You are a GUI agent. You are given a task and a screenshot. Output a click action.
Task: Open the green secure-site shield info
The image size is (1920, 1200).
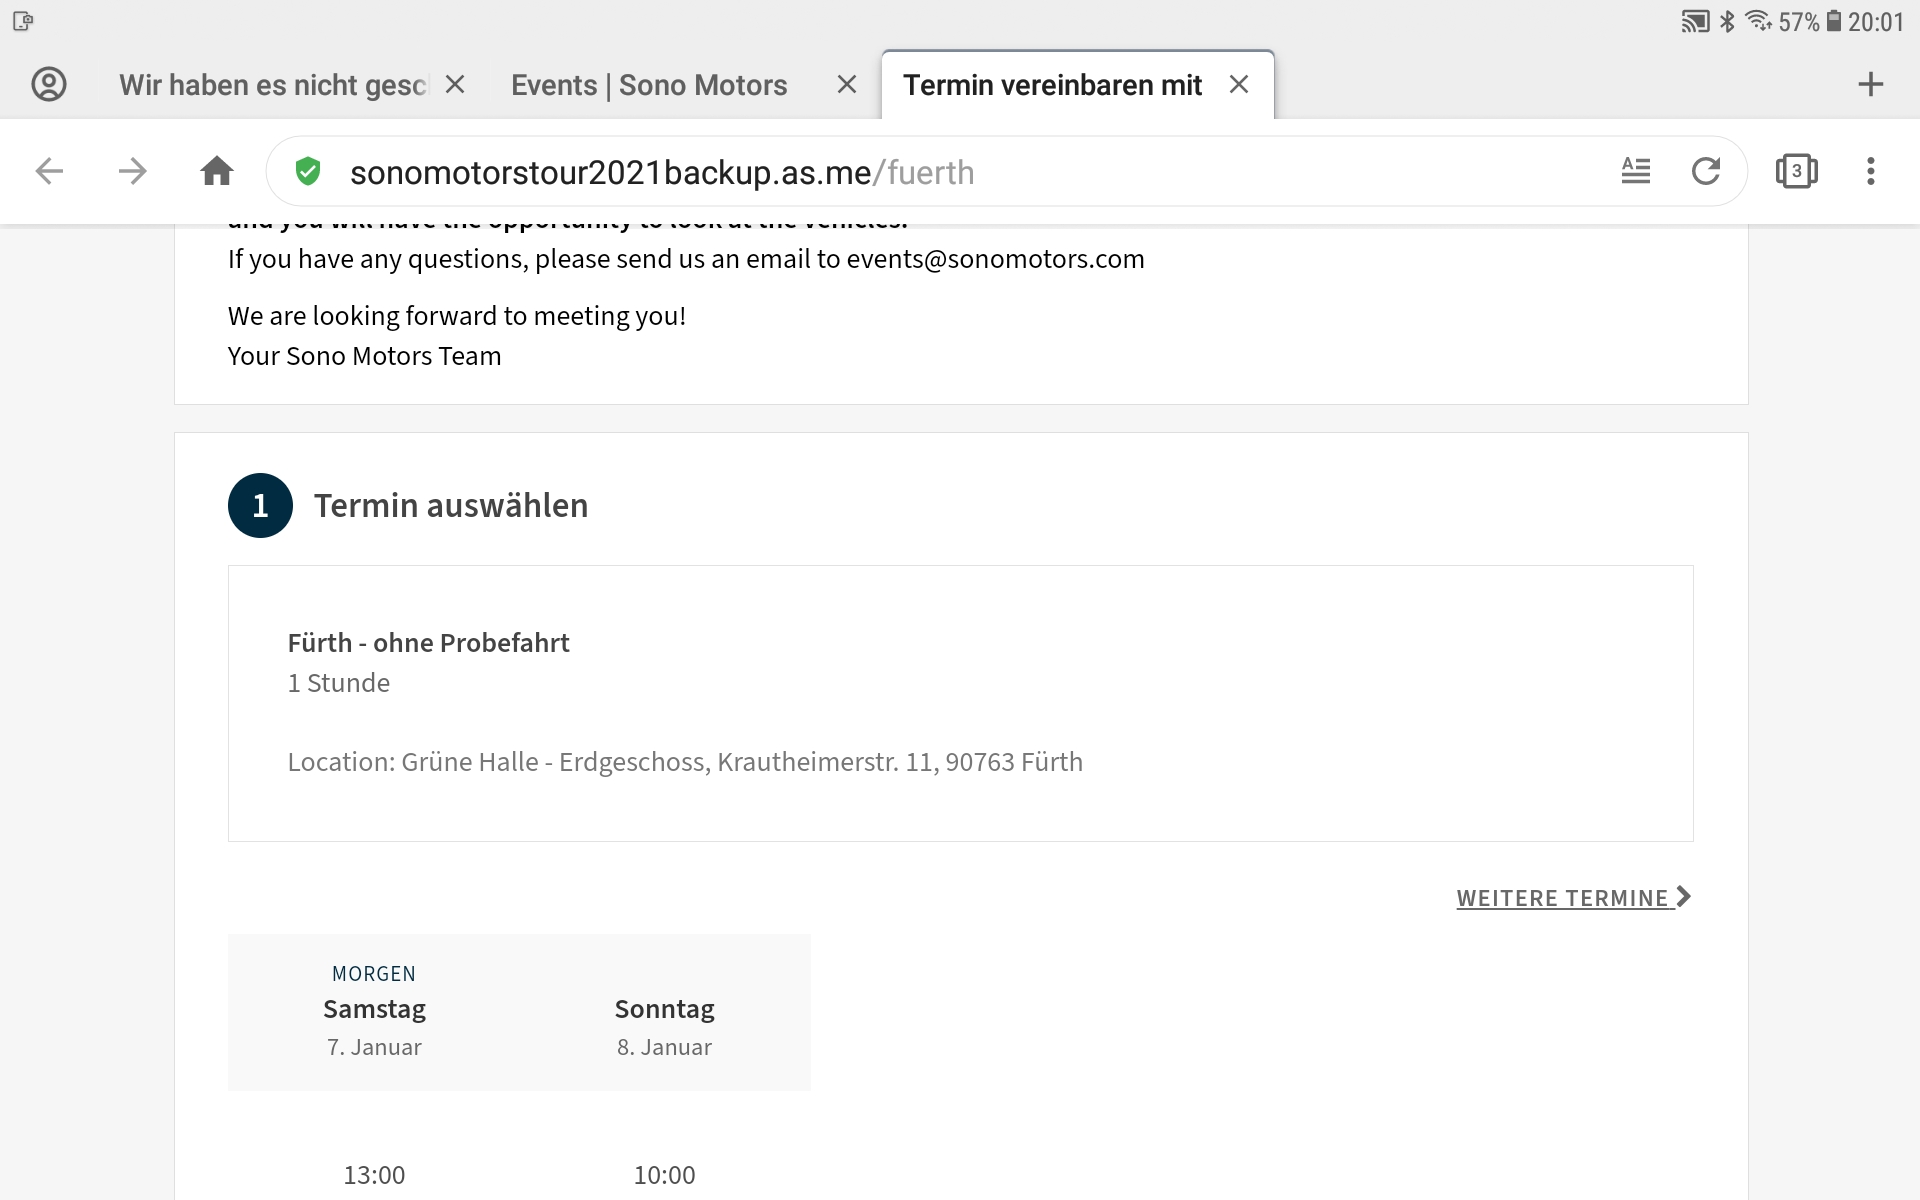pyautogui.click(x=308, y=172)
